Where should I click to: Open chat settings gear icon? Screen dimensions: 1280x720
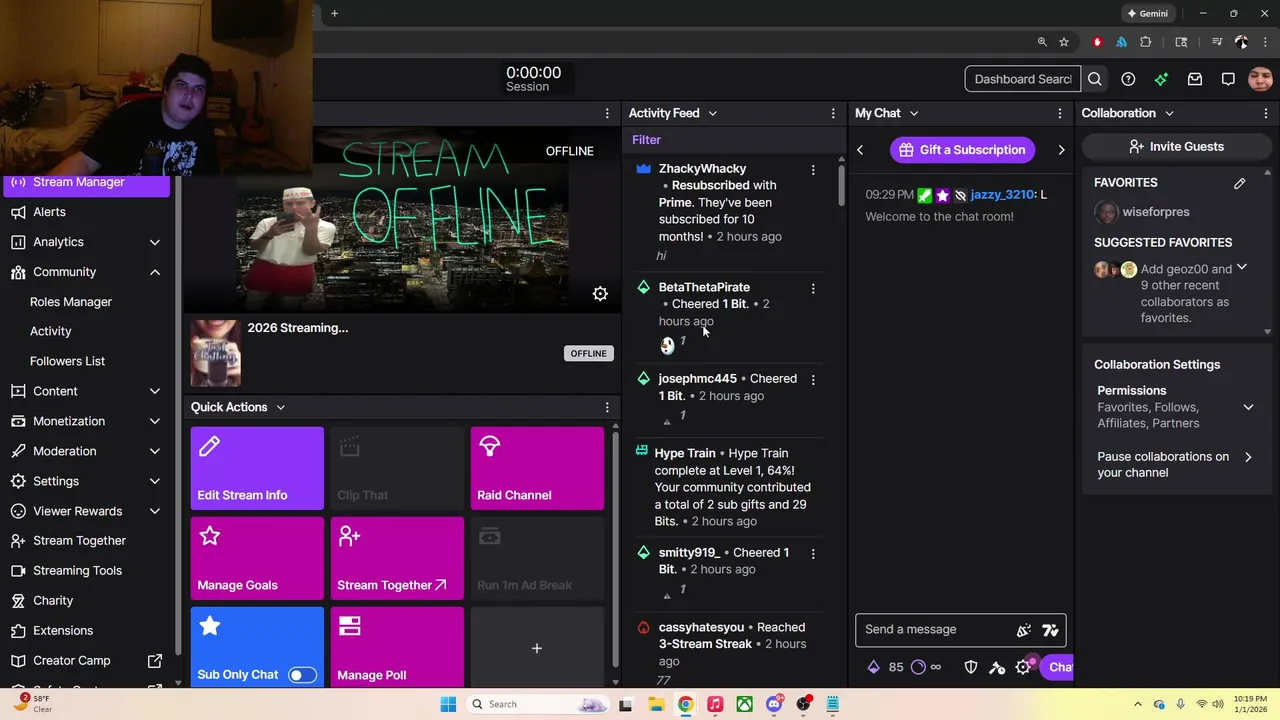pyautogui.click(x=1023, y=667)
